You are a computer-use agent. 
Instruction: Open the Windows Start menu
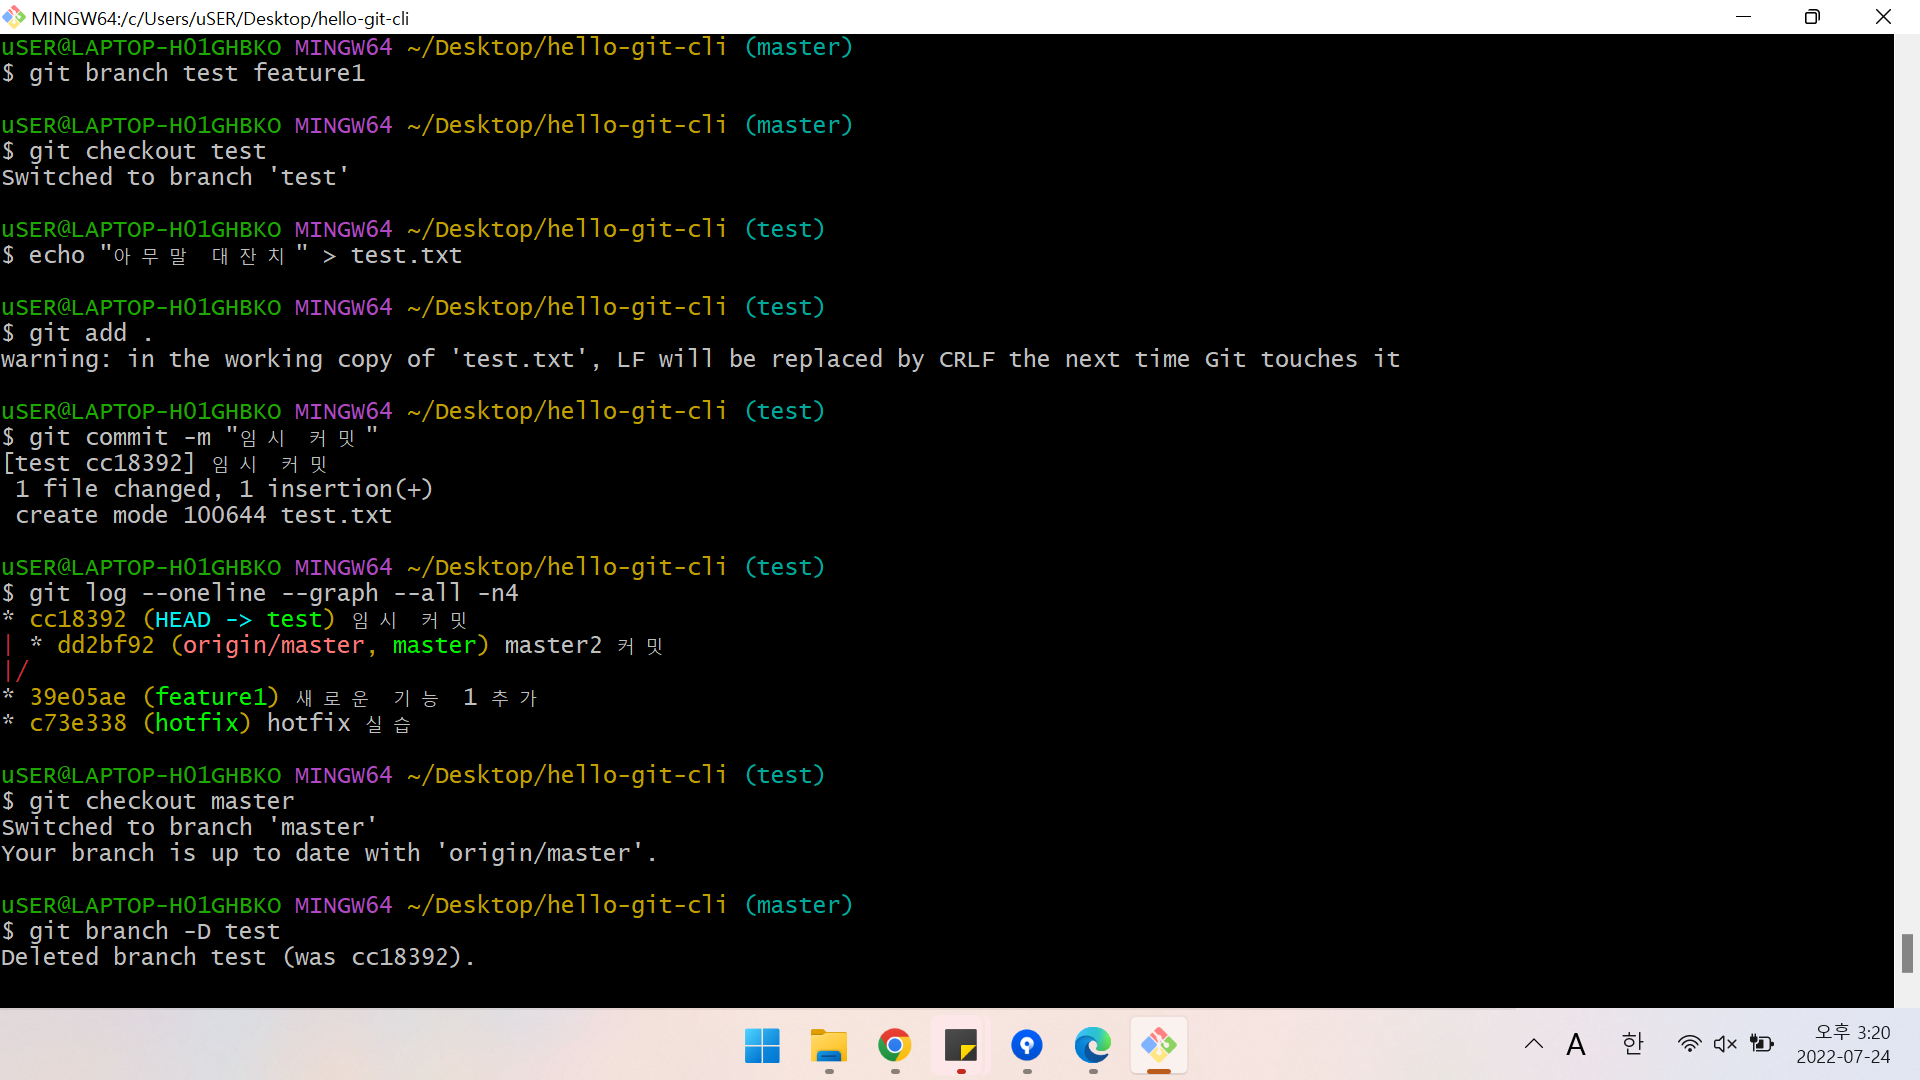(x=762, y=1046)
